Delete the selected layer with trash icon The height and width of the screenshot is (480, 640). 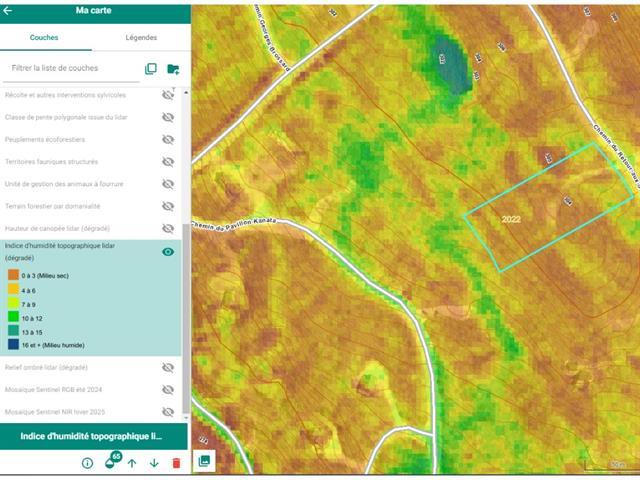click(176, 463)
